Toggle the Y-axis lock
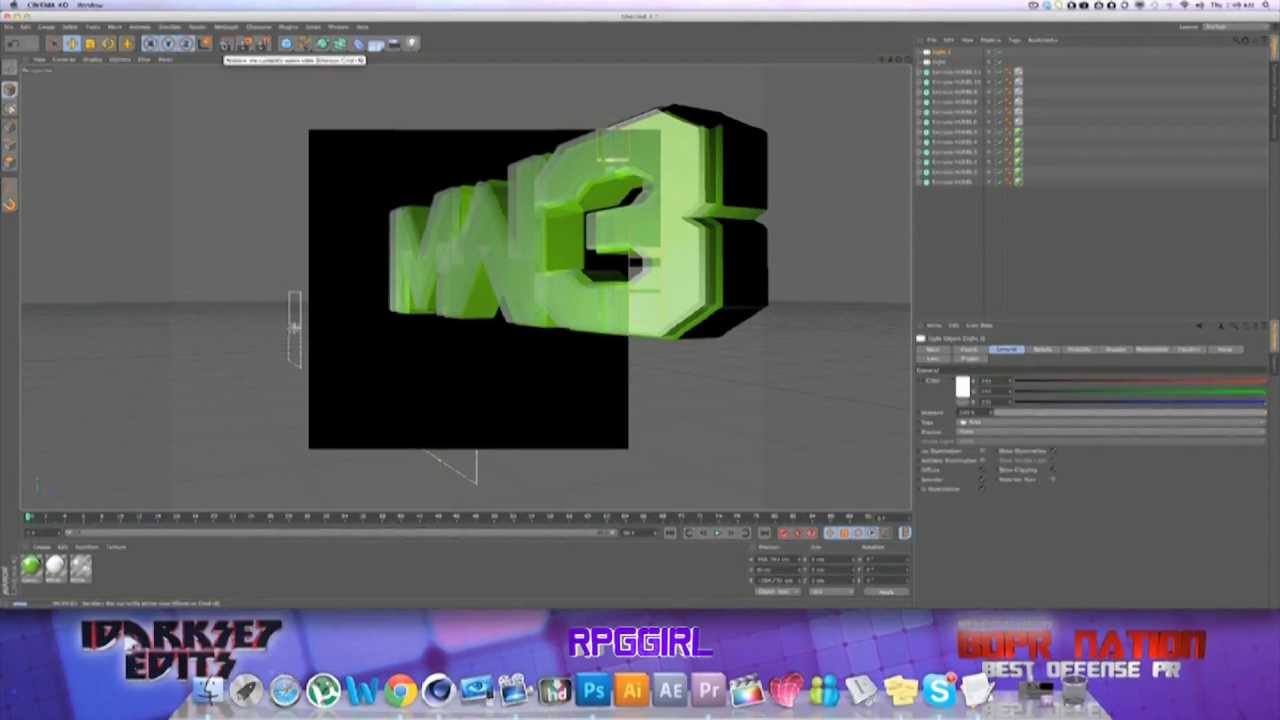1280x720 pixels. [168, 43]
